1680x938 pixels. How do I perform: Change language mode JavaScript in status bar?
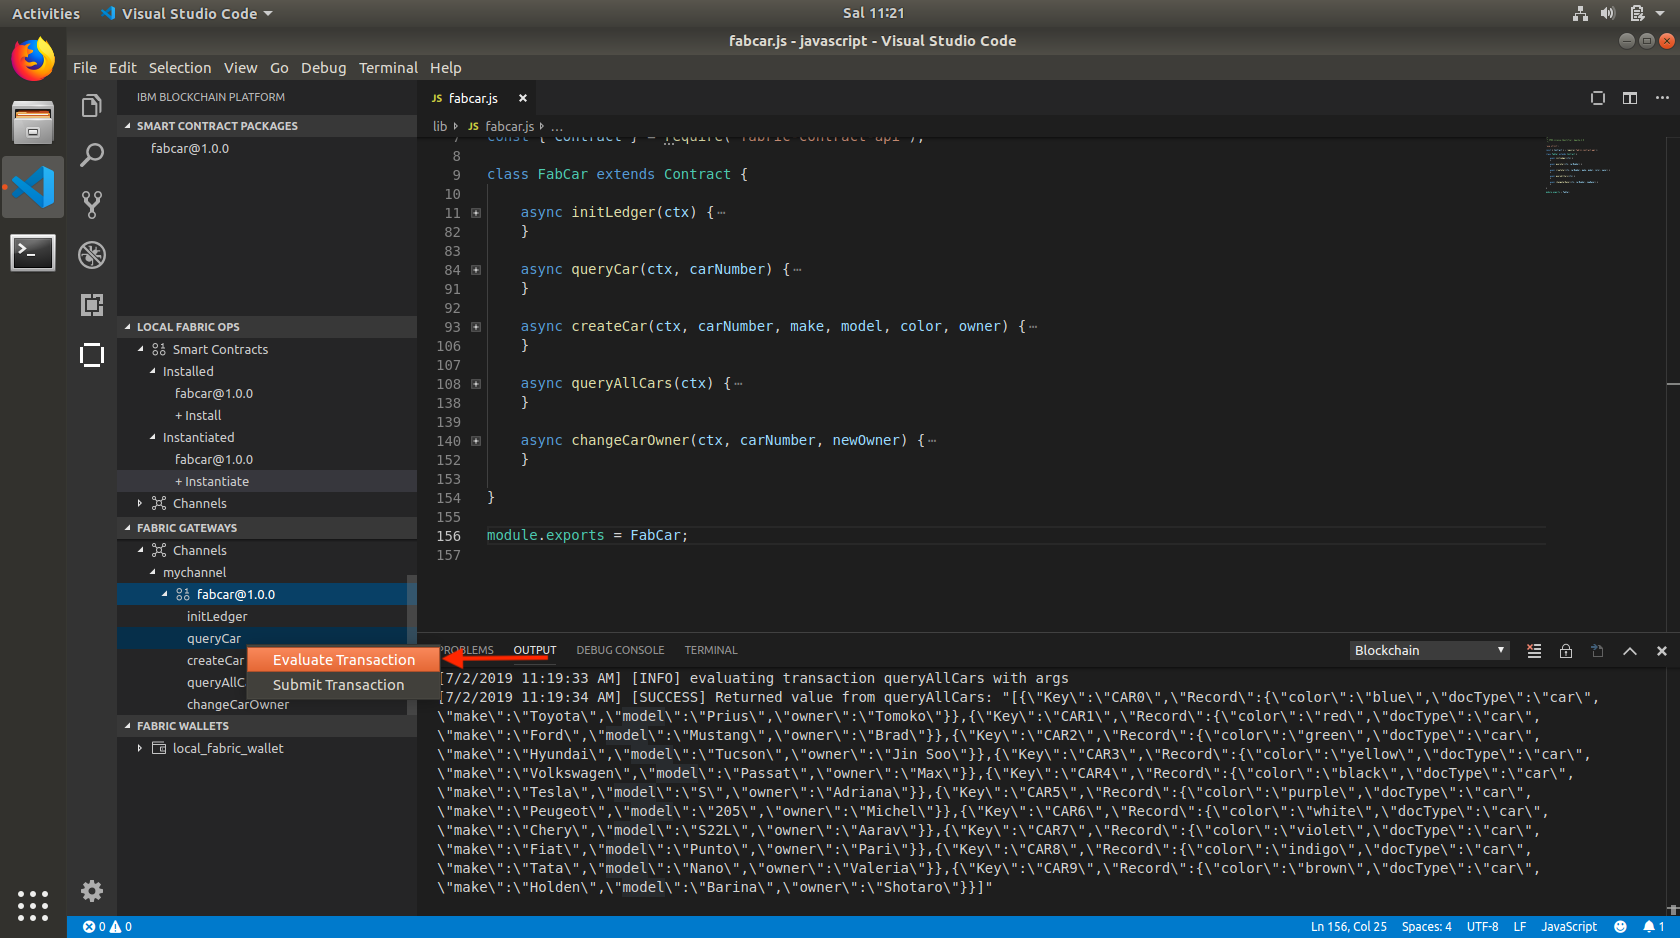point(1569,927)
